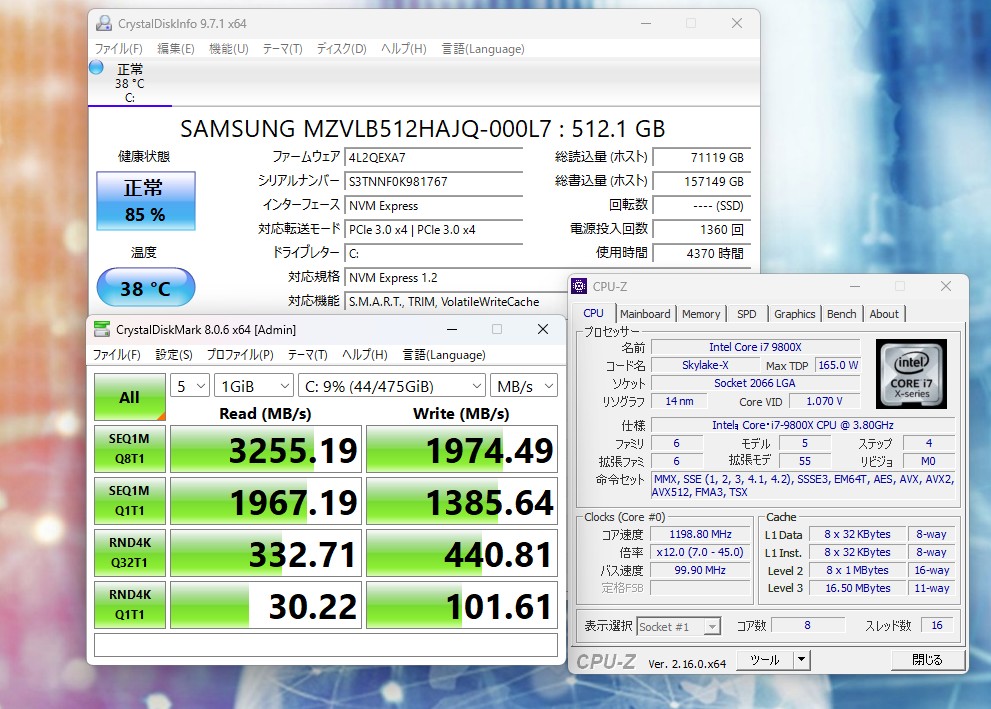
Task: Start the RND4K Q1T1 test
Action: pos(130,605)
